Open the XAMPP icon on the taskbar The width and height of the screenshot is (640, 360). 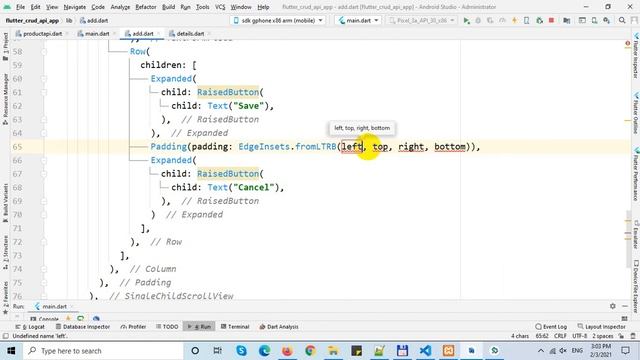[x=448, y=351]
